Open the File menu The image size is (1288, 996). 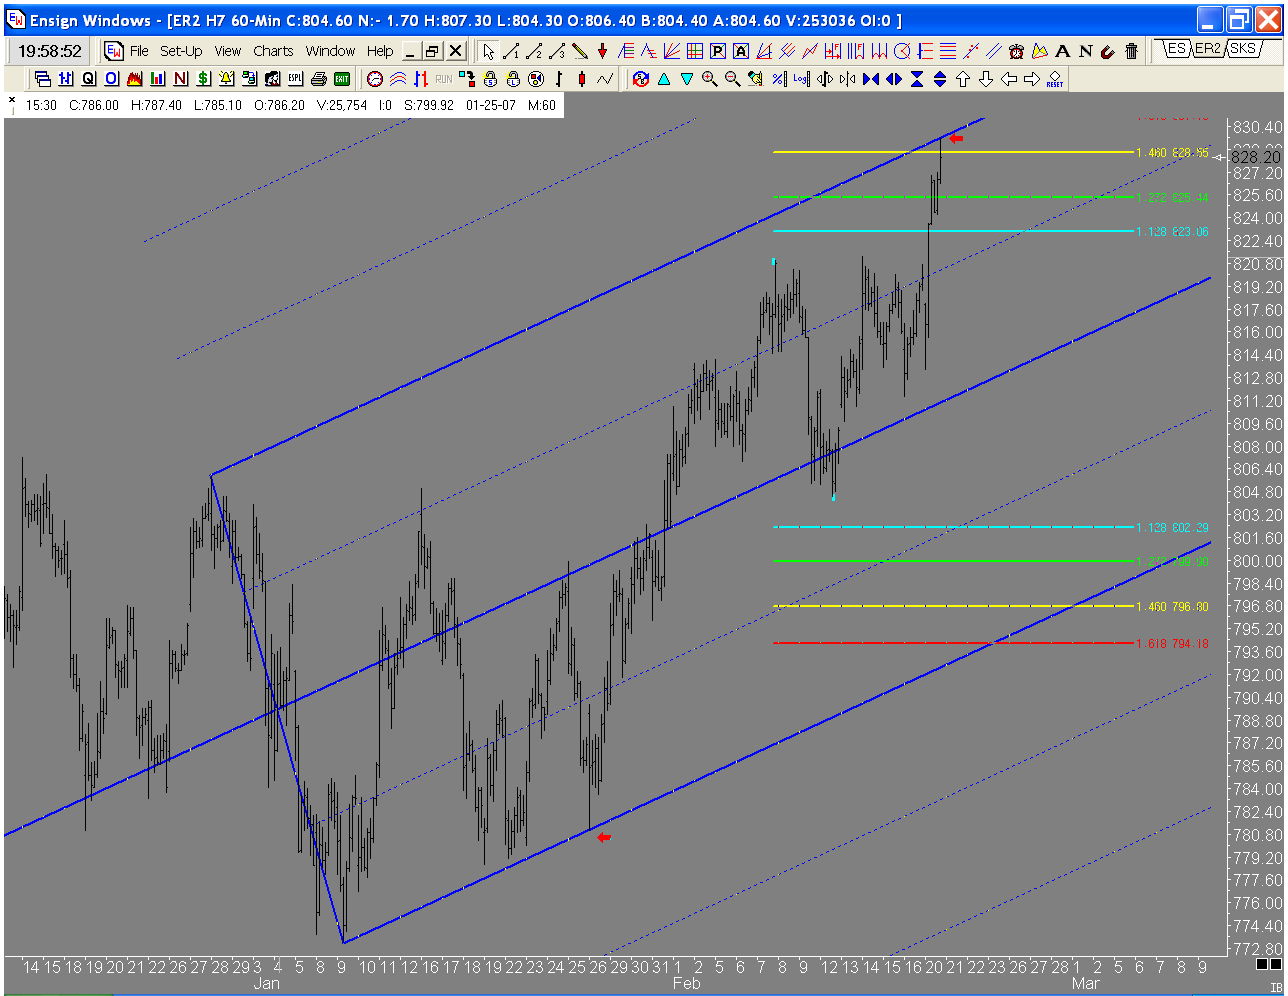[x=139, y=51]
